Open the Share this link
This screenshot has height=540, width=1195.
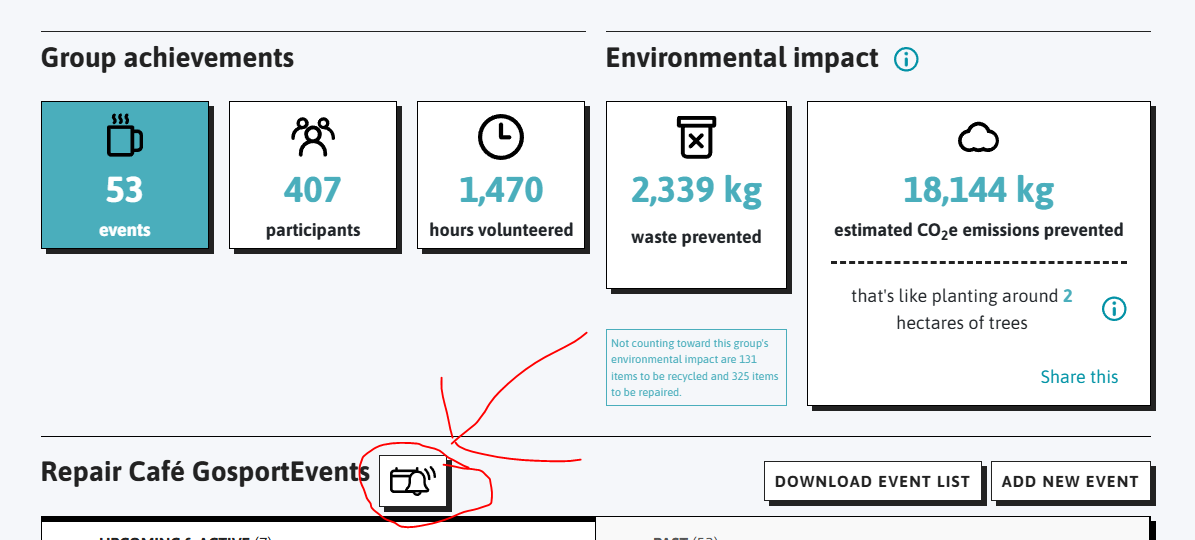click(x=1079, y=377)
